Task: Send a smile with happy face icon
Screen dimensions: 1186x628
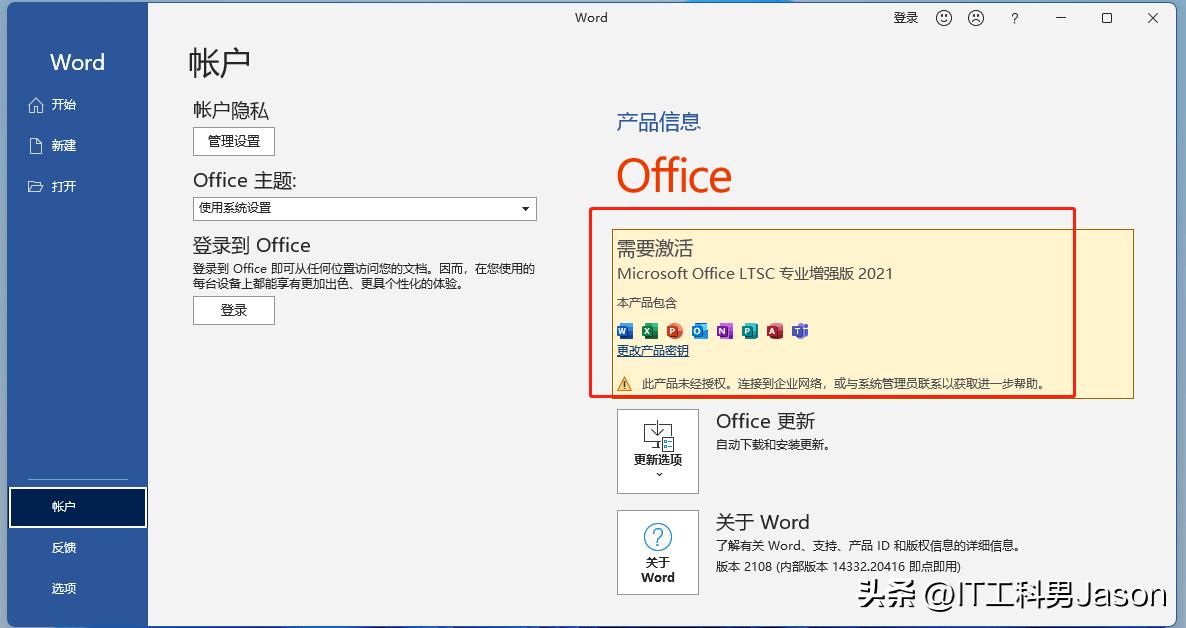Action: click(943, 18)
